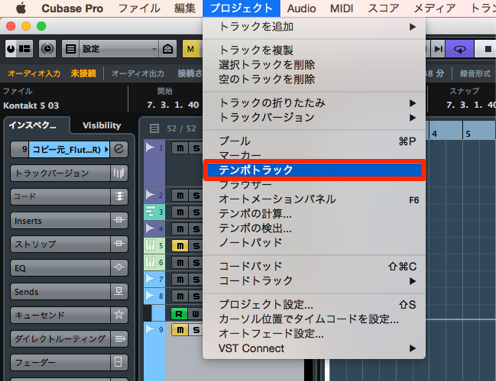Expand the トラックの折りたたみ submenu
The image size is (496, 381).
click(314, 103)
